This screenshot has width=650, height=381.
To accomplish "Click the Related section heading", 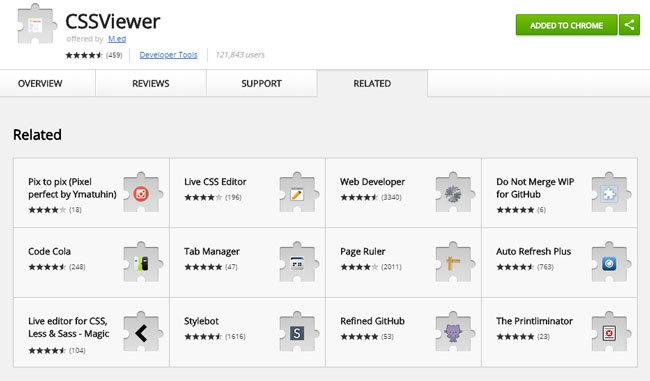I will (x=37, y=135).
